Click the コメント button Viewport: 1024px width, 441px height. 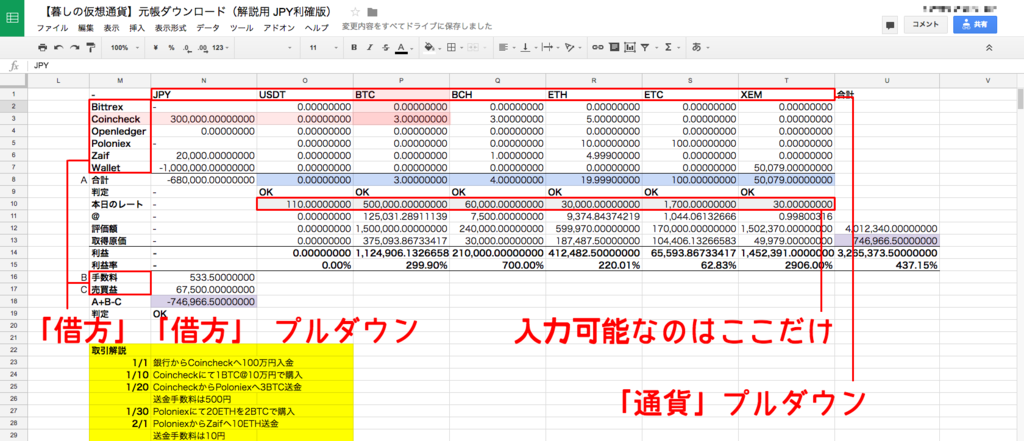925,25
